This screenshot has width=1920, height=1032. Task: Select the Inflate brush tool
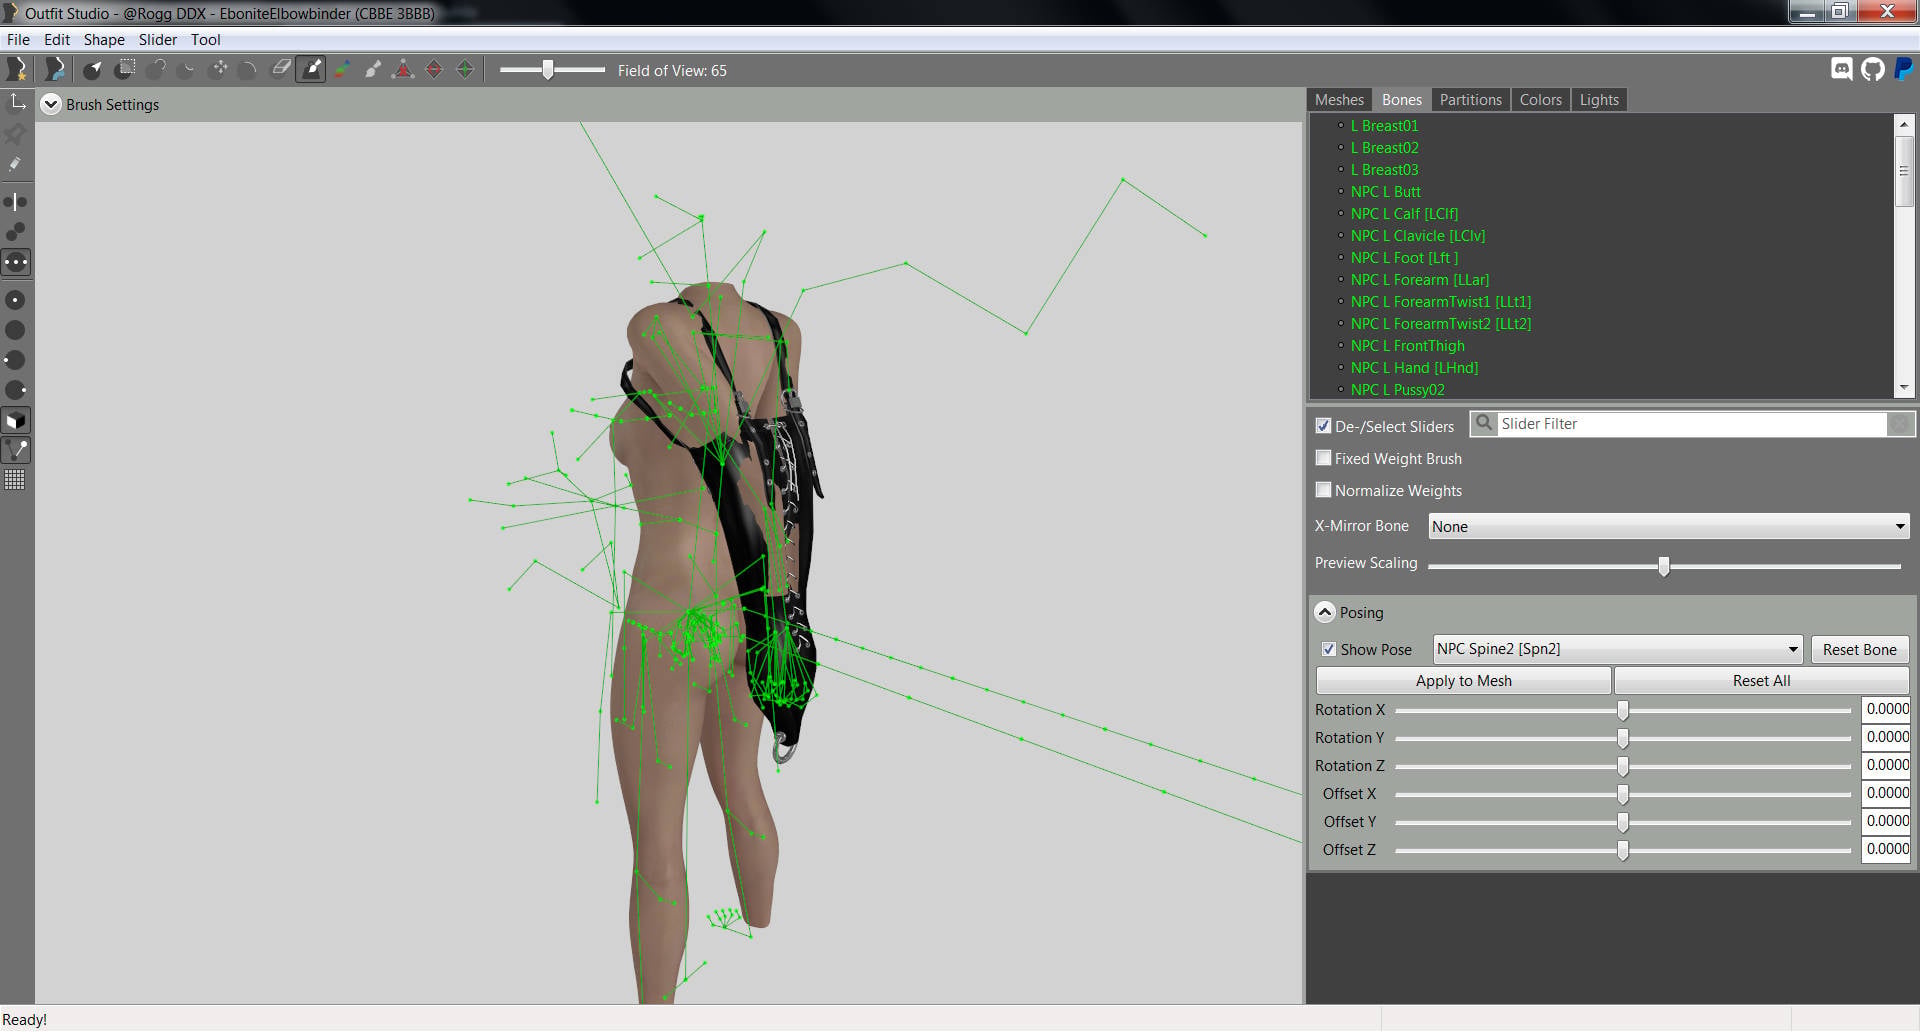tap(156, 70)
